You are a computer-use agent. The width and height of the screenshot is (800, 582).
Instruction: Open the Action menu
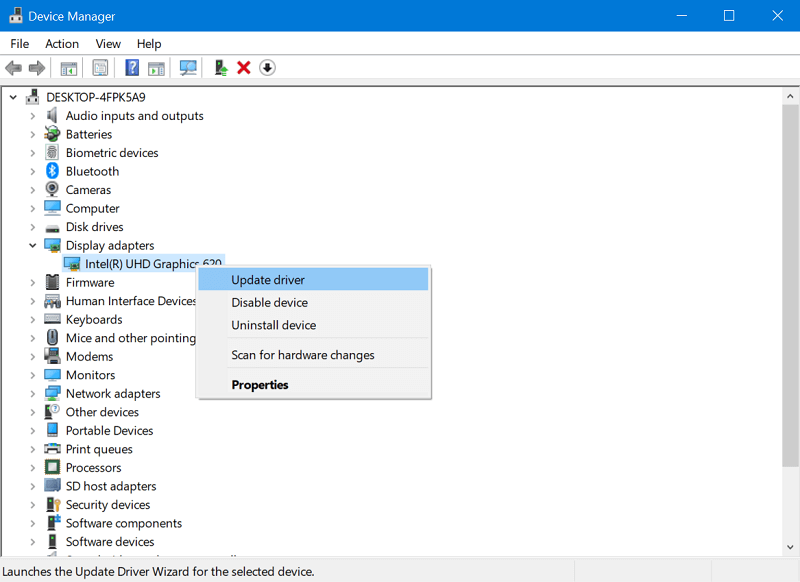[62, 44]
